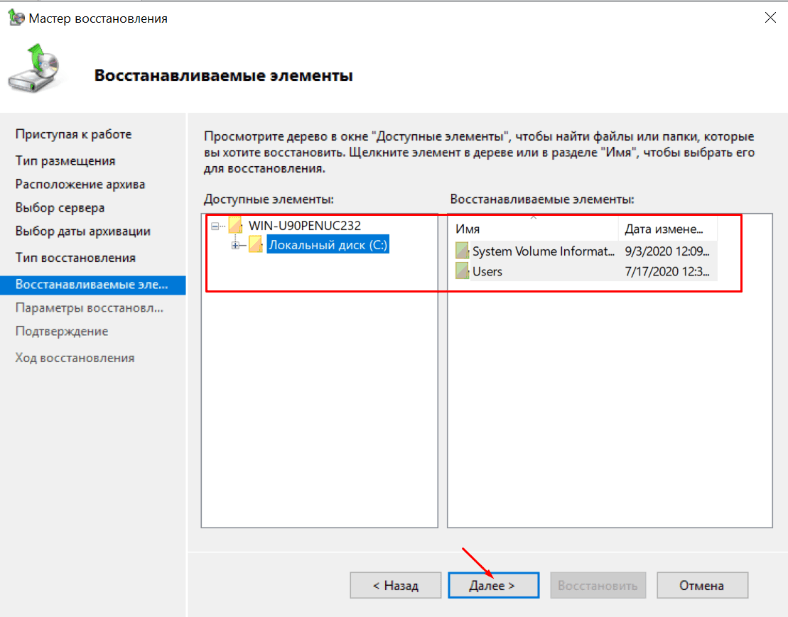Open the Тип размещения step

(x=65, y=161)
